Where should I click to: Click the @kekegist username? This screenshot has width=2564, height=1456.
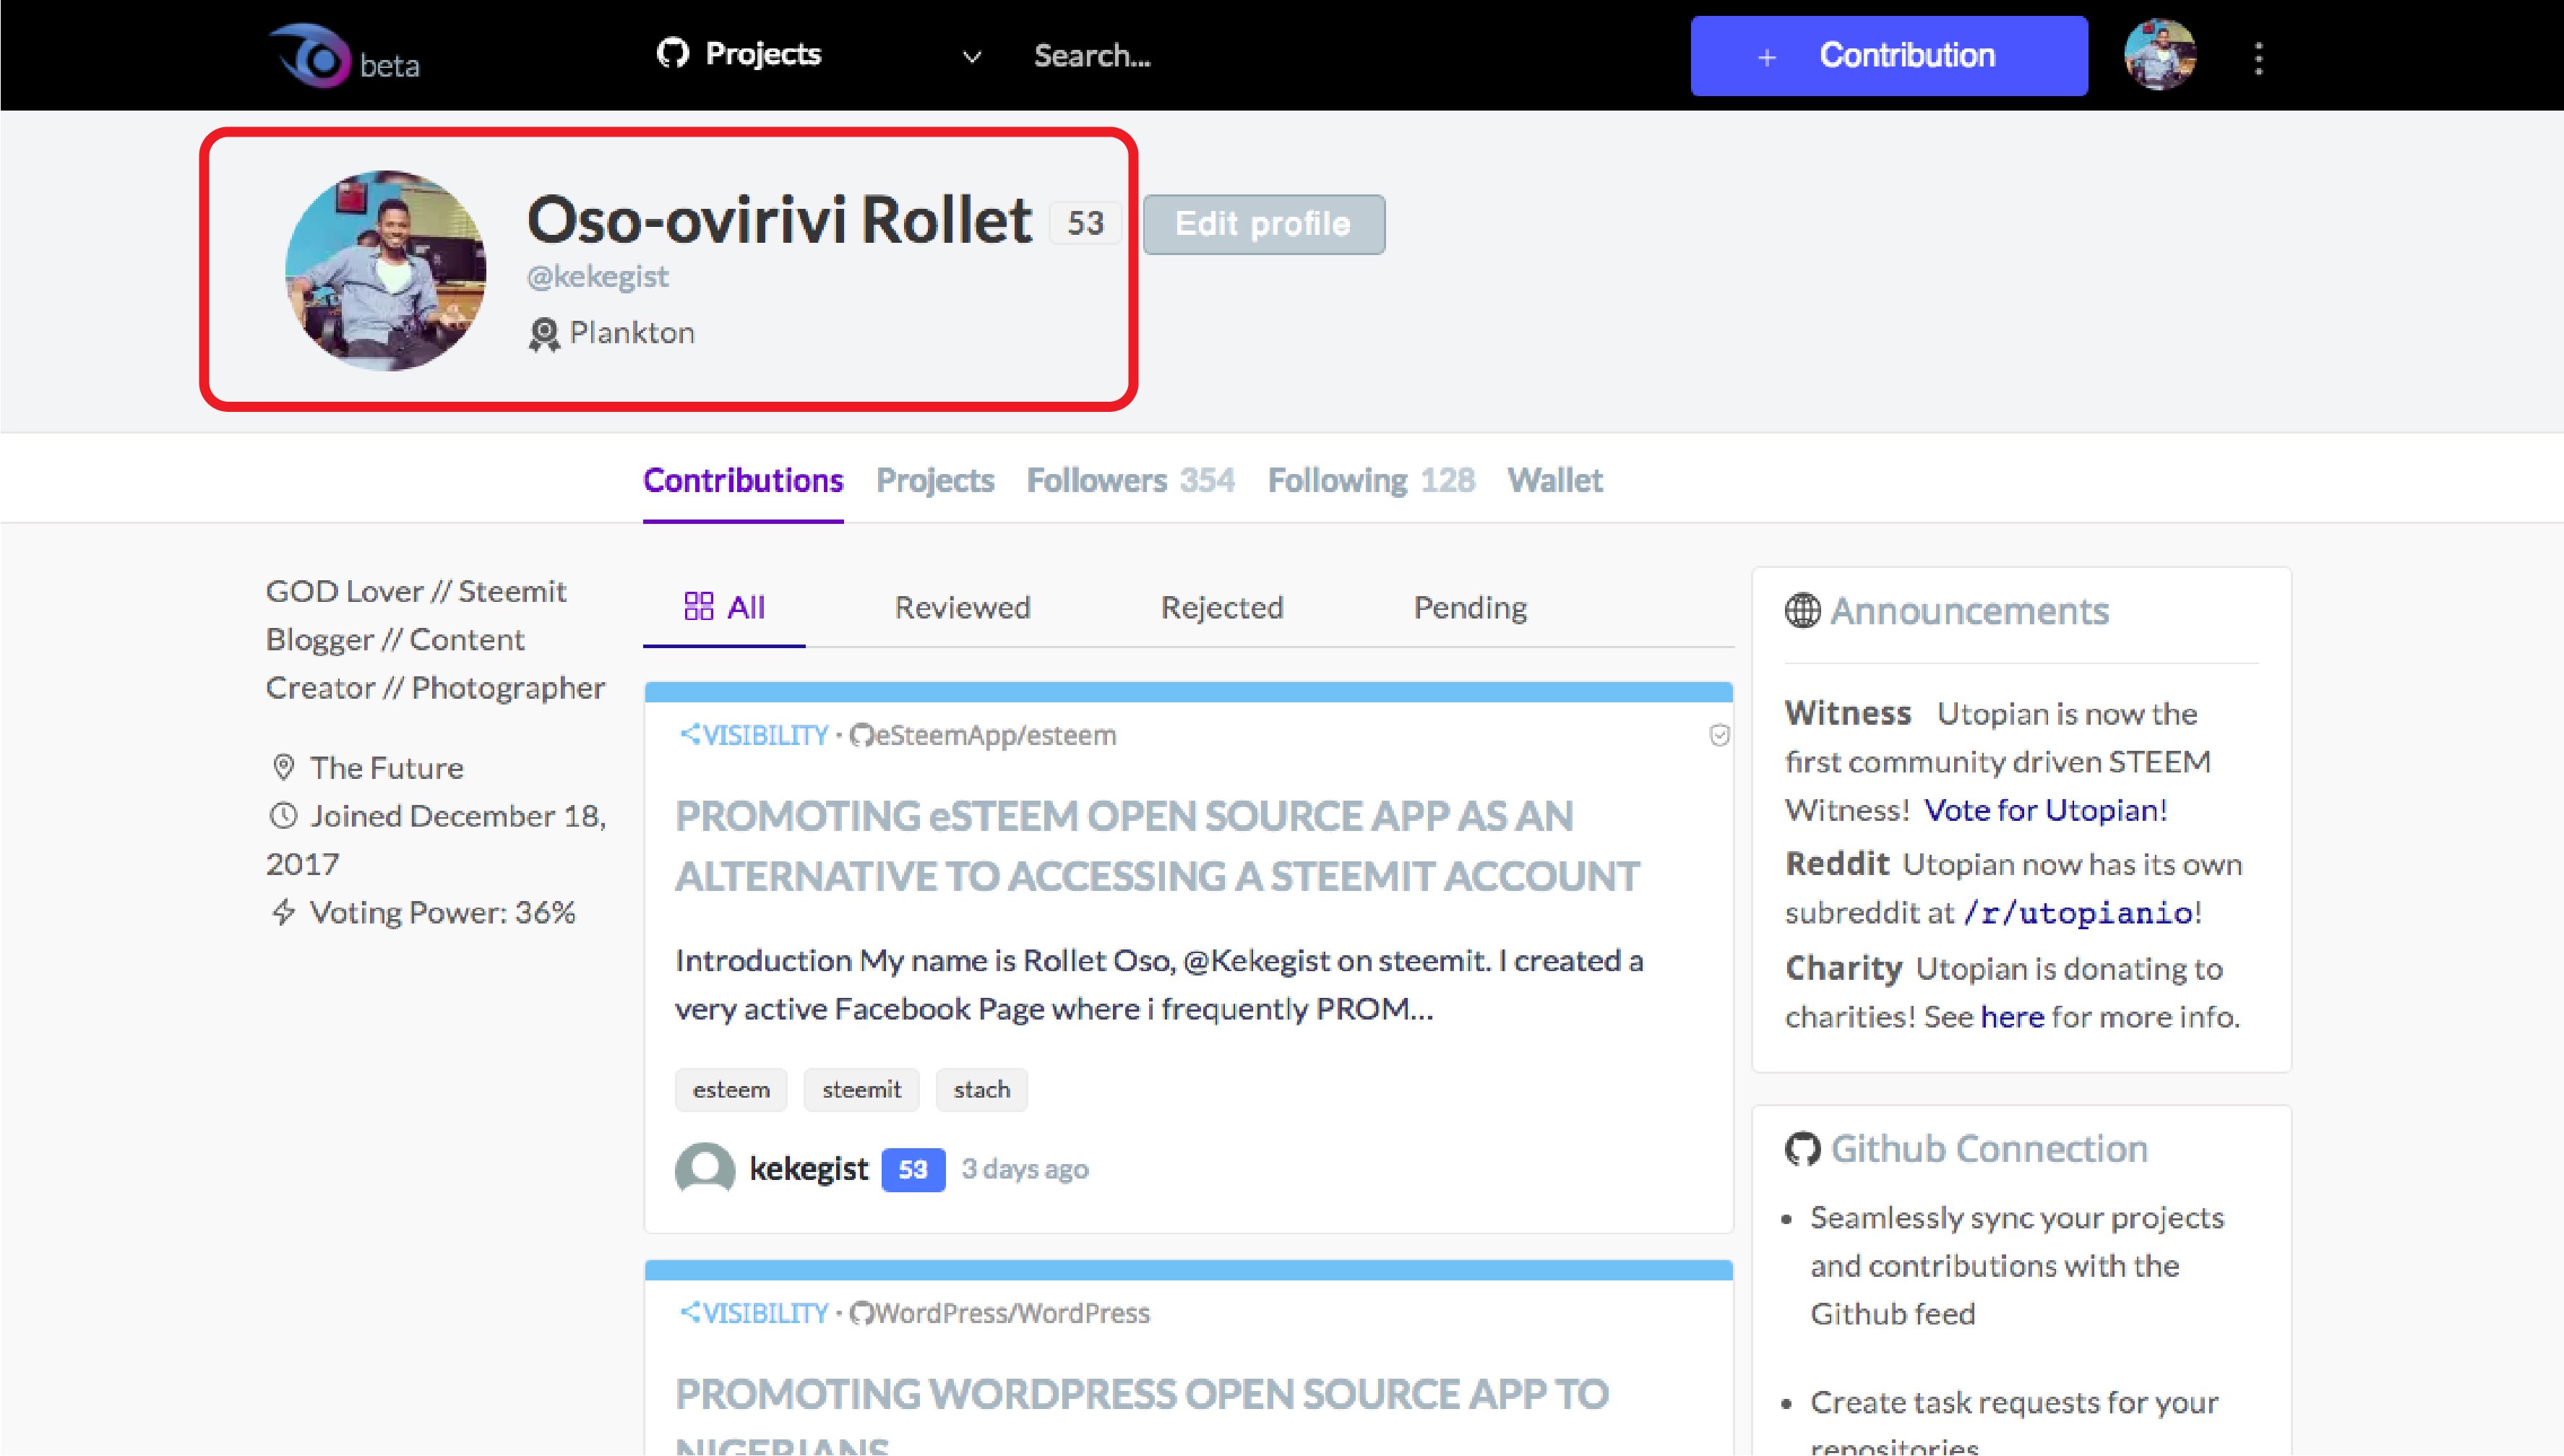(597, 277)
